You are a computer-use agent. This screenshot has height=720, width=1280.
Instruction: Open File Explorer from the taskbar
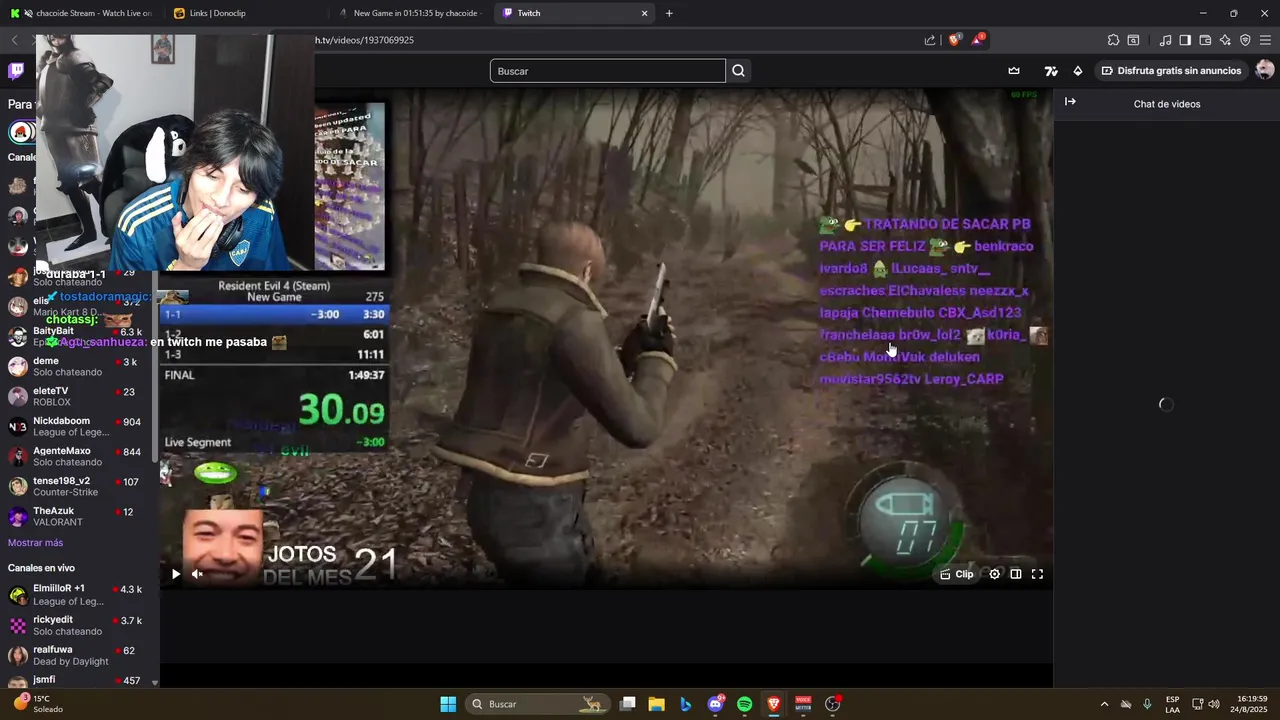click(656, 704)
